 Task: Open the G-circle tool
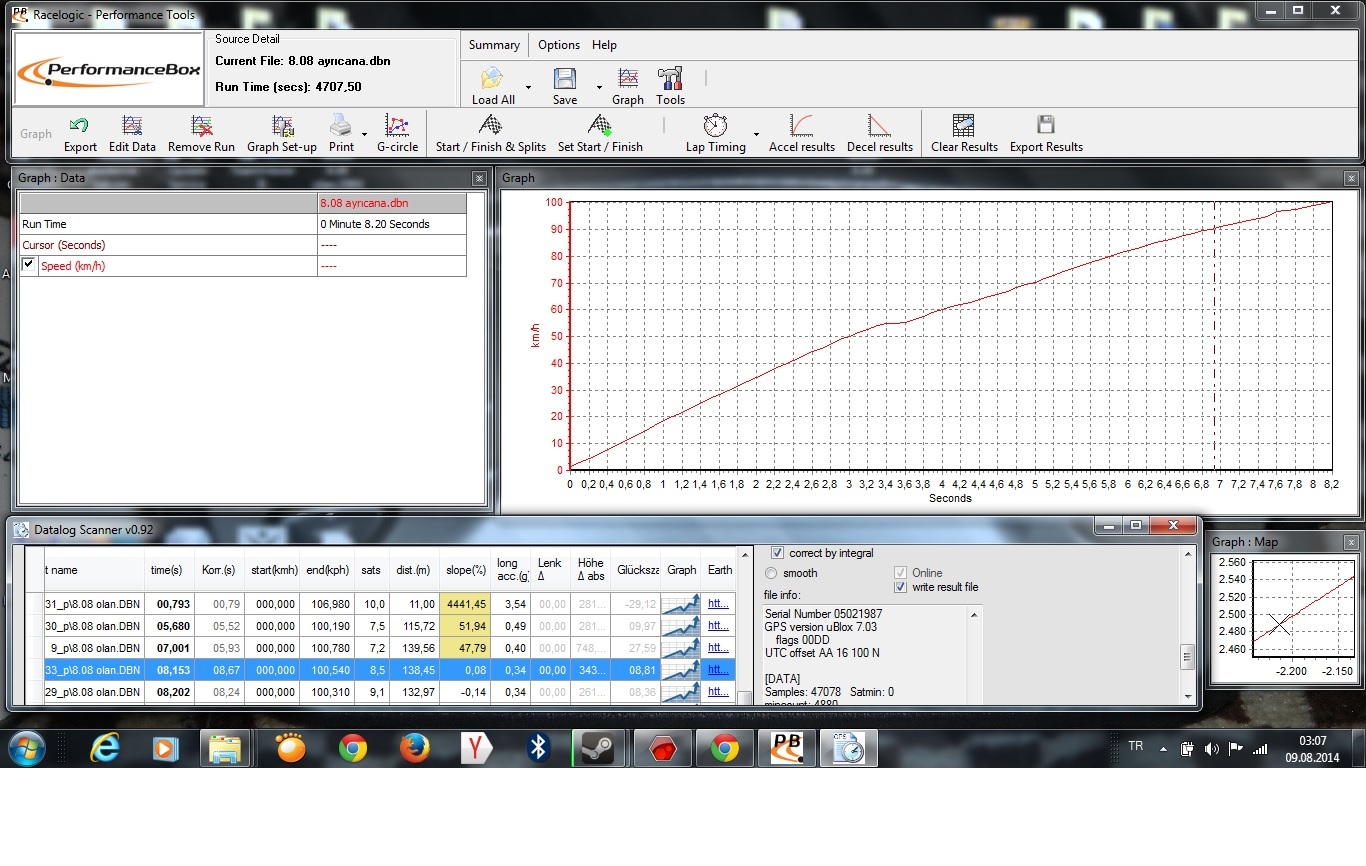click(397, 126)
